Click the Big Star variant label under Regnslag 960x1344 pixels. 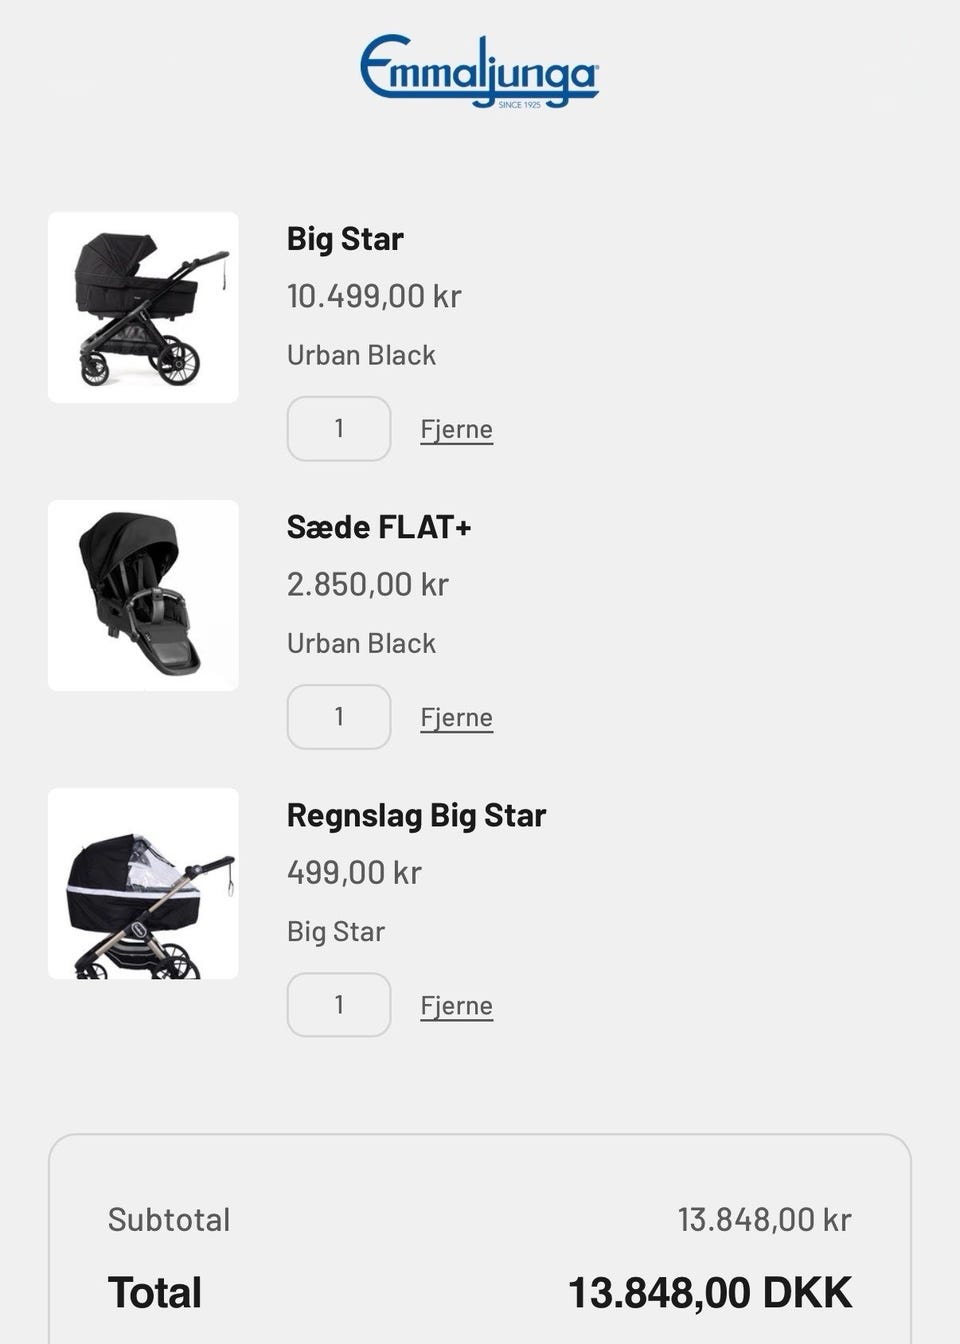coord(336,931)
